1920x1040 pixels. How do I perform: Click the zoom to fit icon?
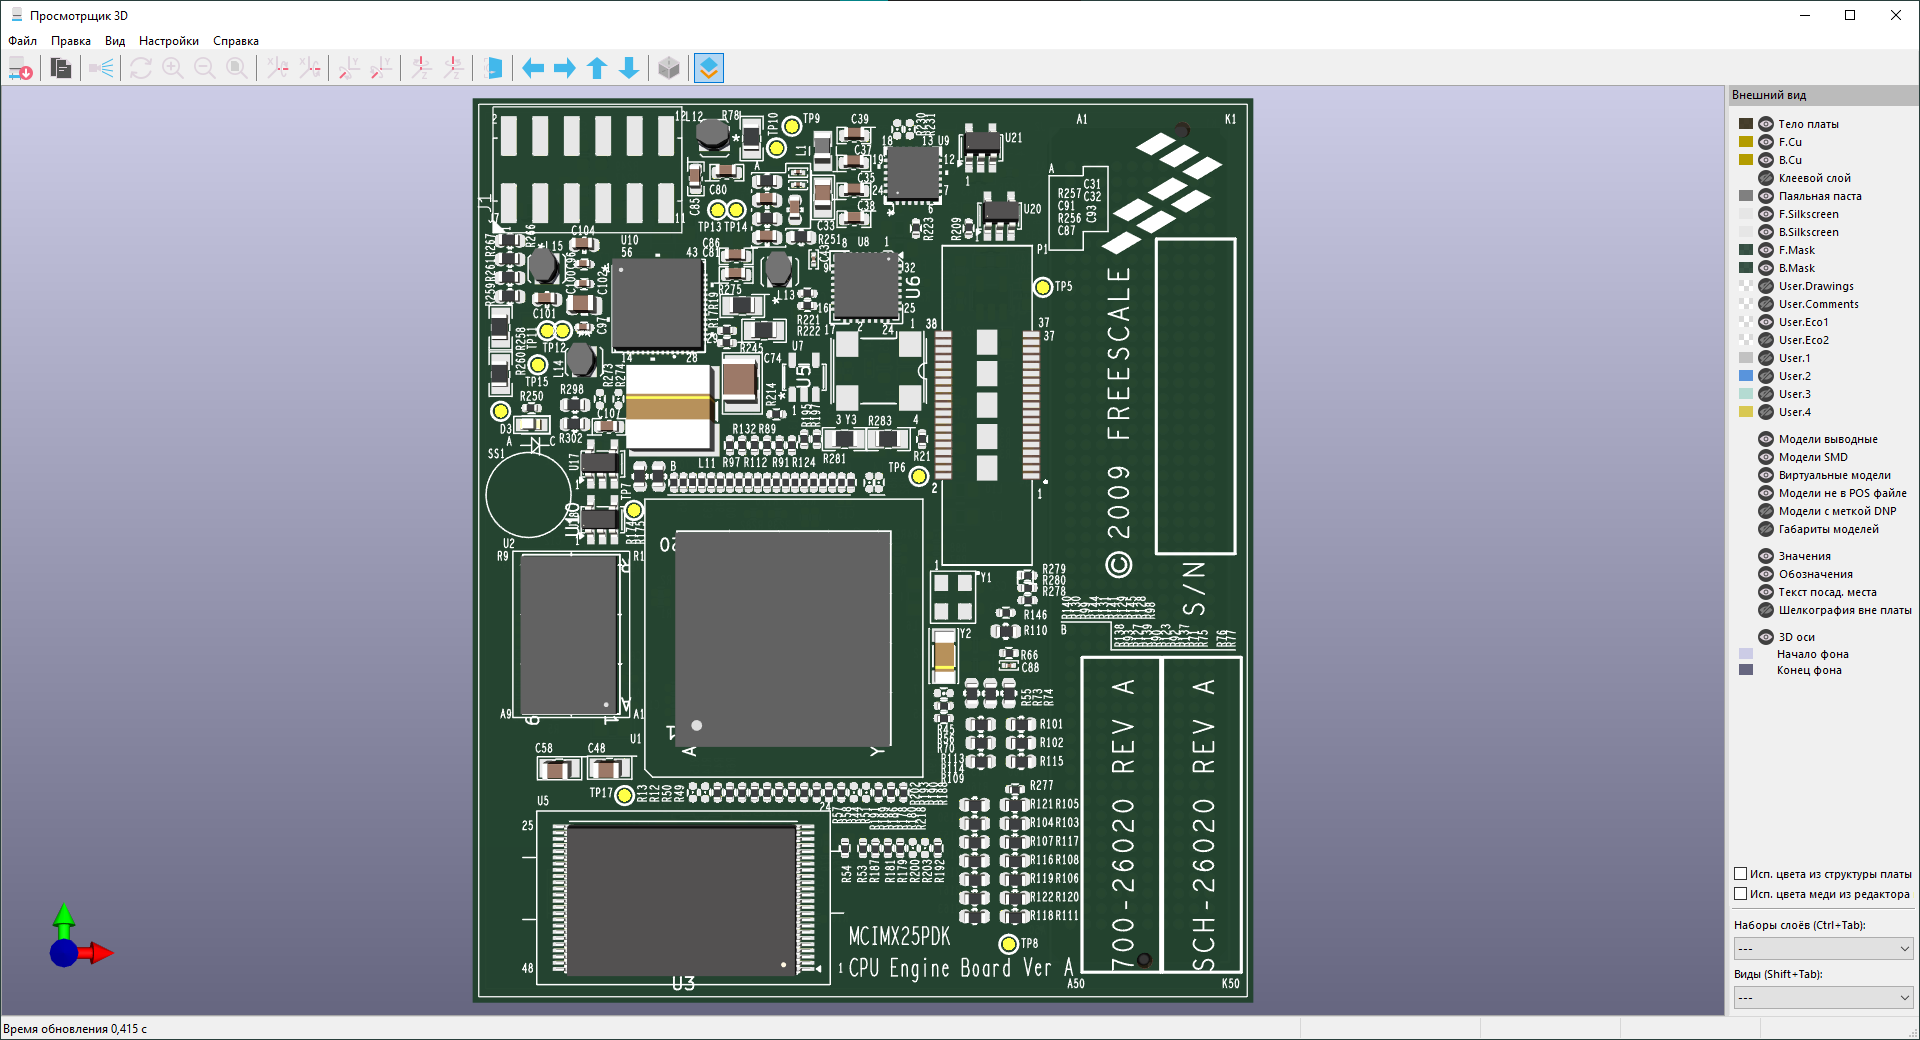237,68
